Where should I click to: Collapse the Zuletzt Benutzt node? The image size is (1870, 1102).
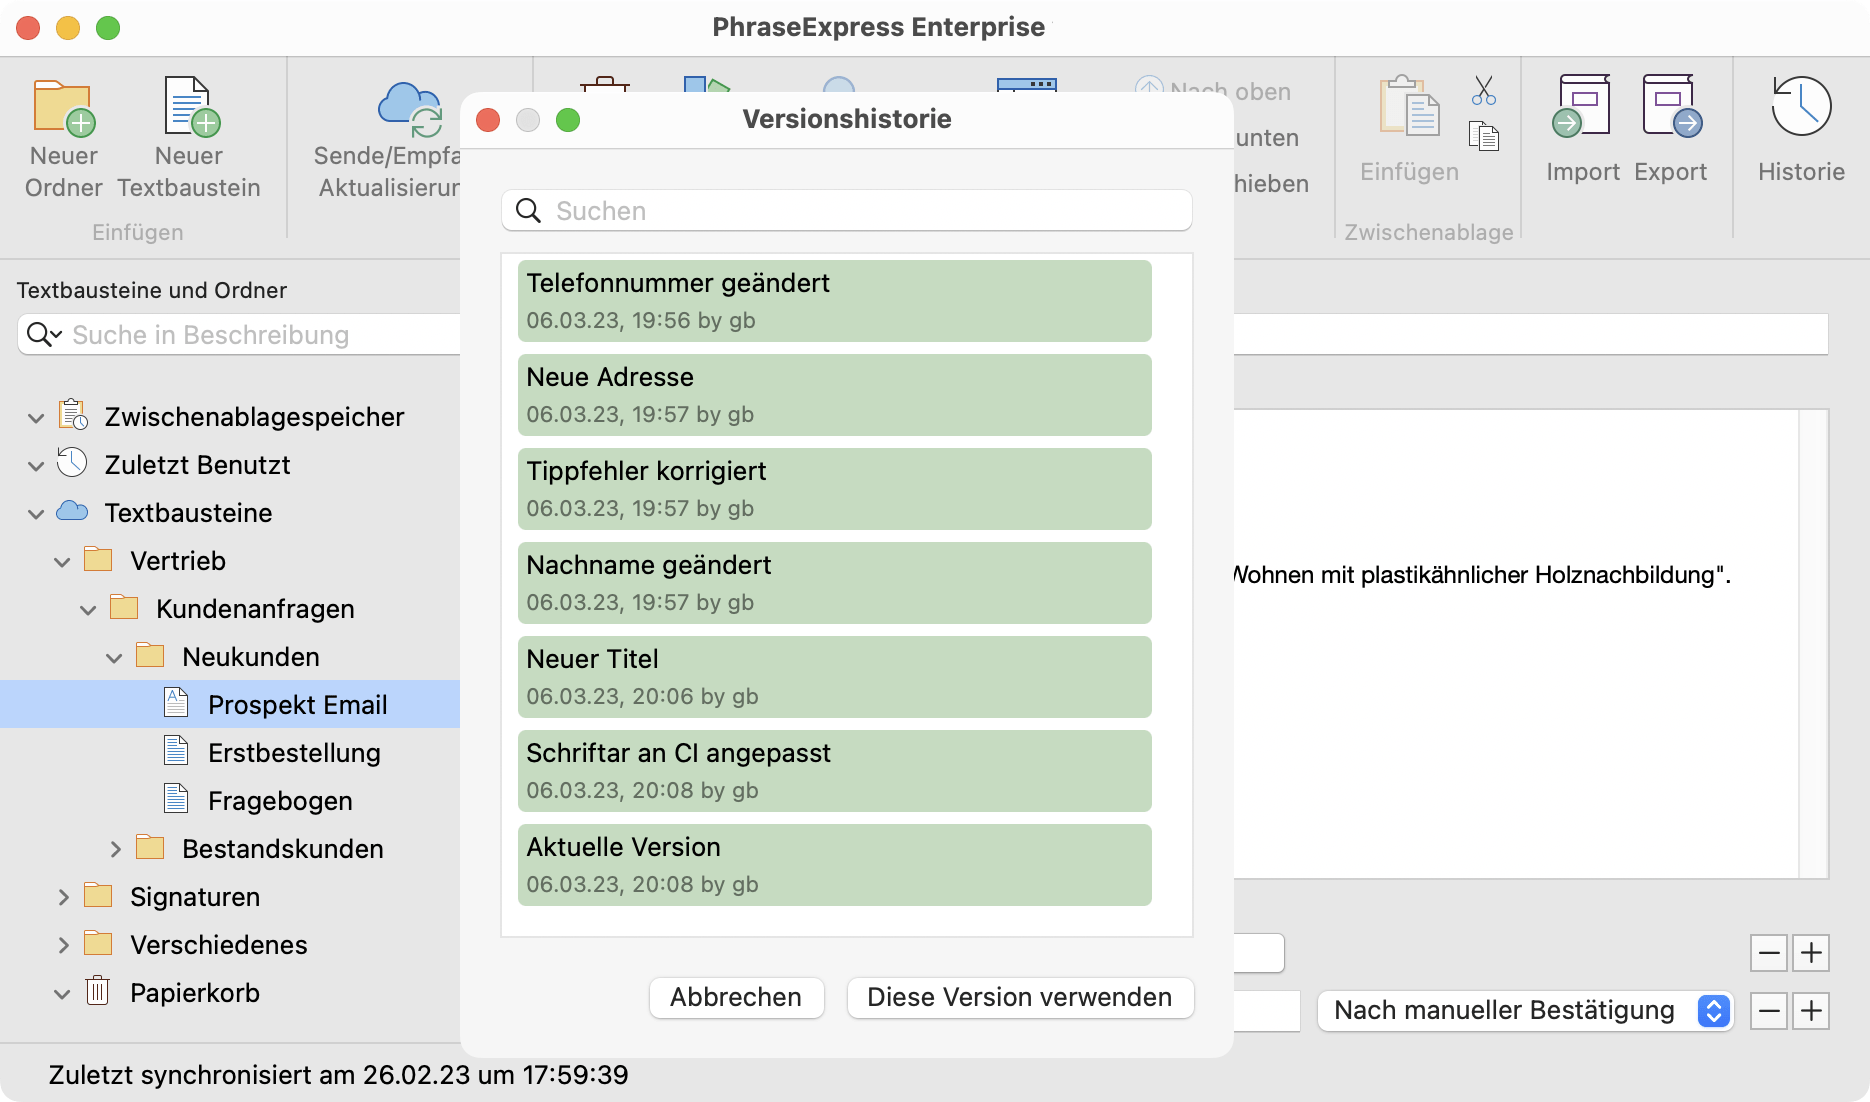(36, 466)
